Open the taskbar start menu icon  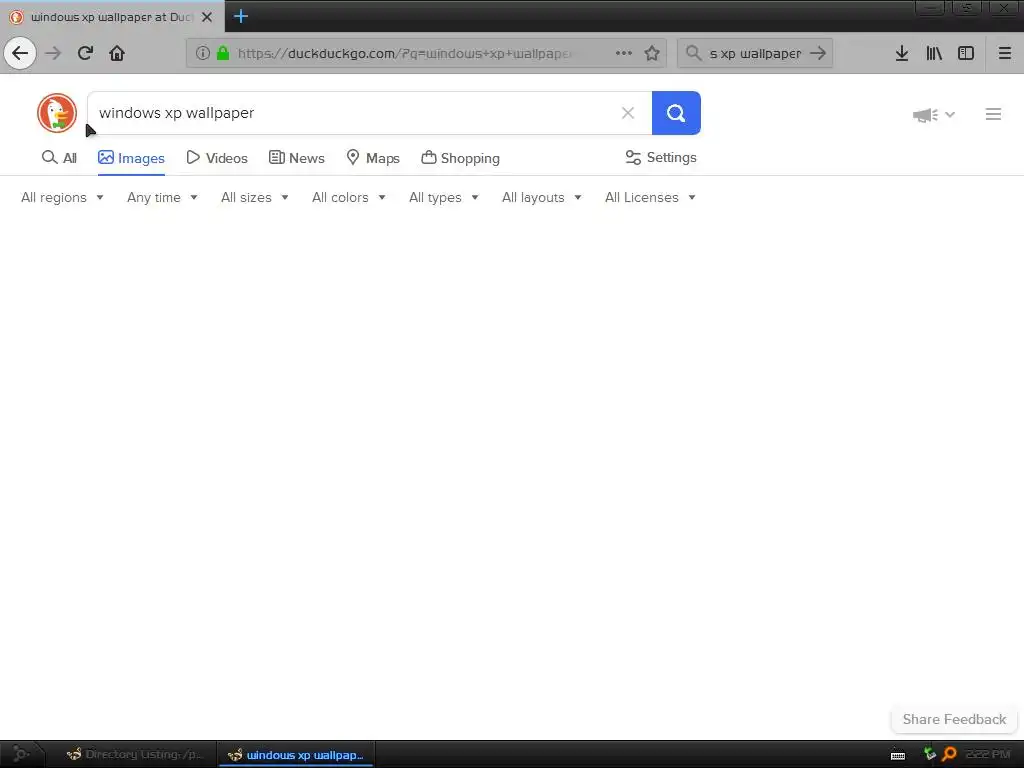pos(20,754)
